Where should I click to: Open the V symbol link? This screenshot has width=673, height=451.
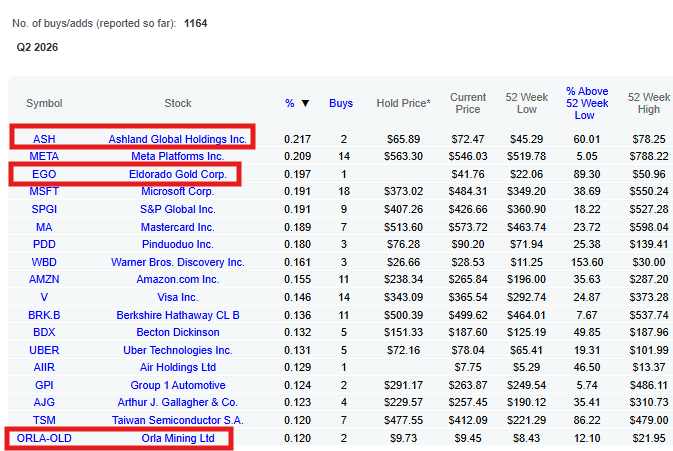[44, 298]
